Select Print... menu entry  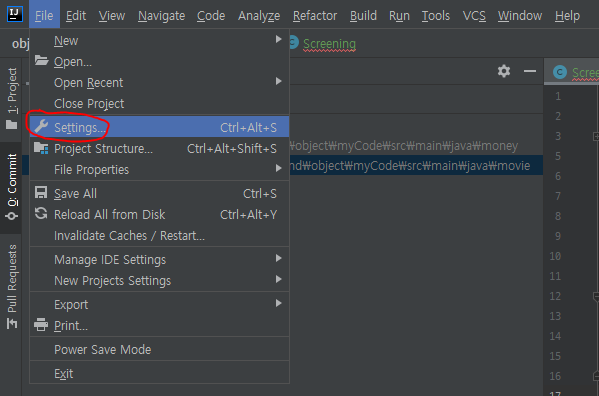pyautogui.click(x=159, y=325)
